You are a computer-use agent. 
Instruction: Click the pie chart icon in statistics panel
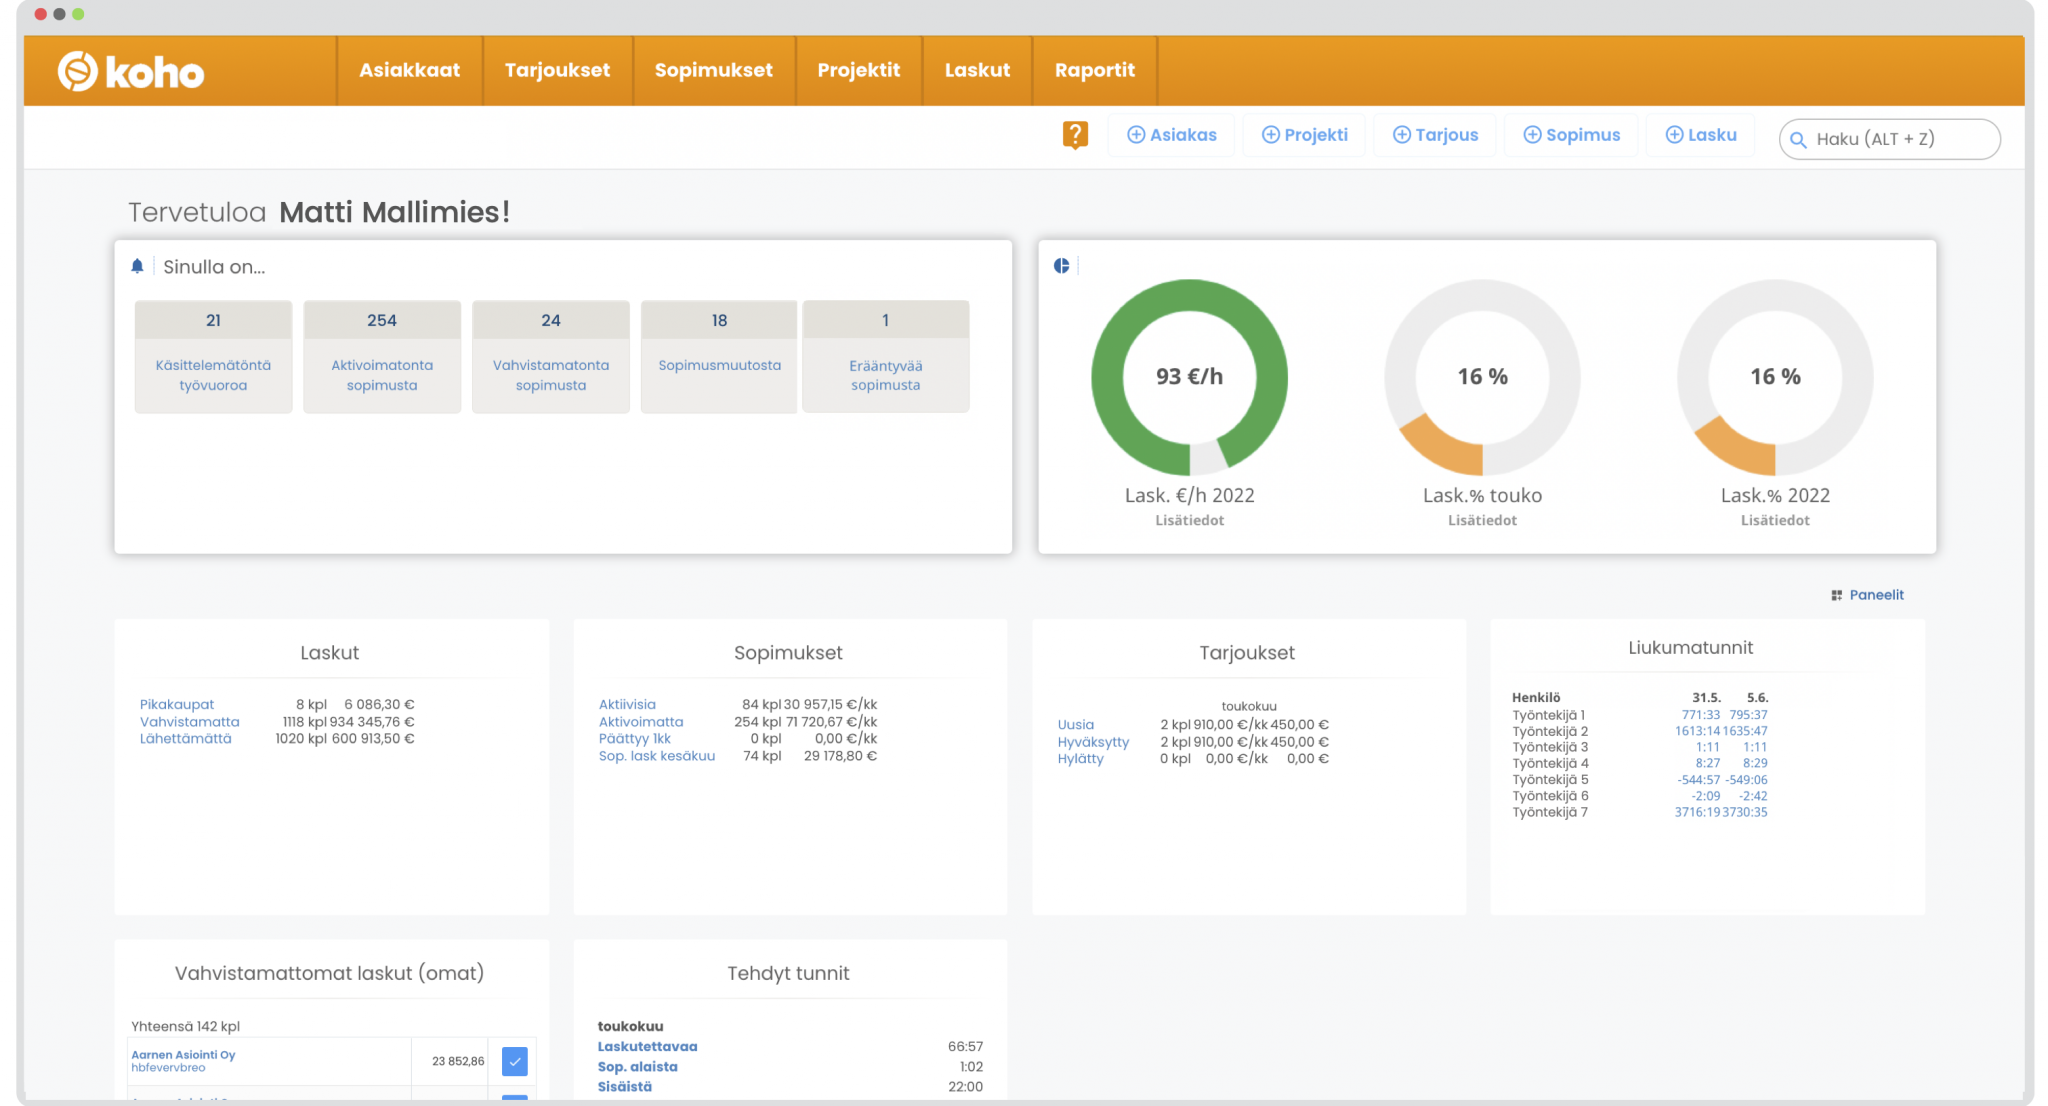[x=1062, y=266]
